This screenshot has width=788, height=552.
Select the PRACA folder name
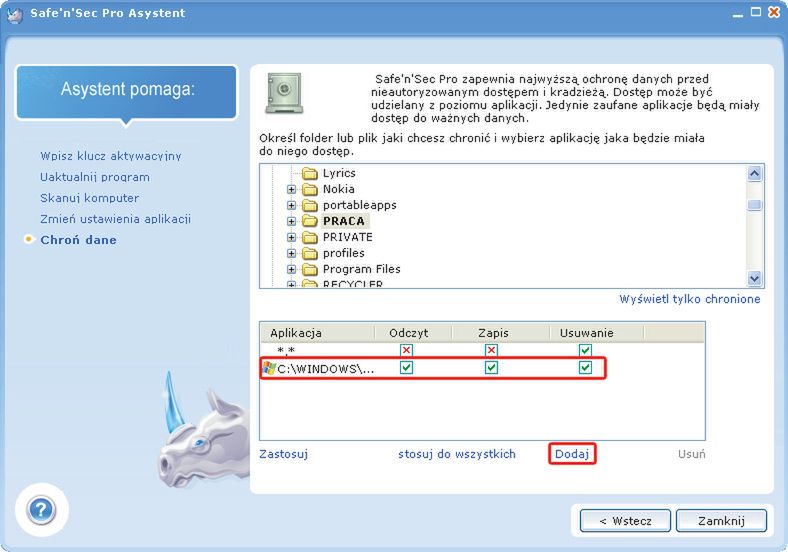[344, 221]
